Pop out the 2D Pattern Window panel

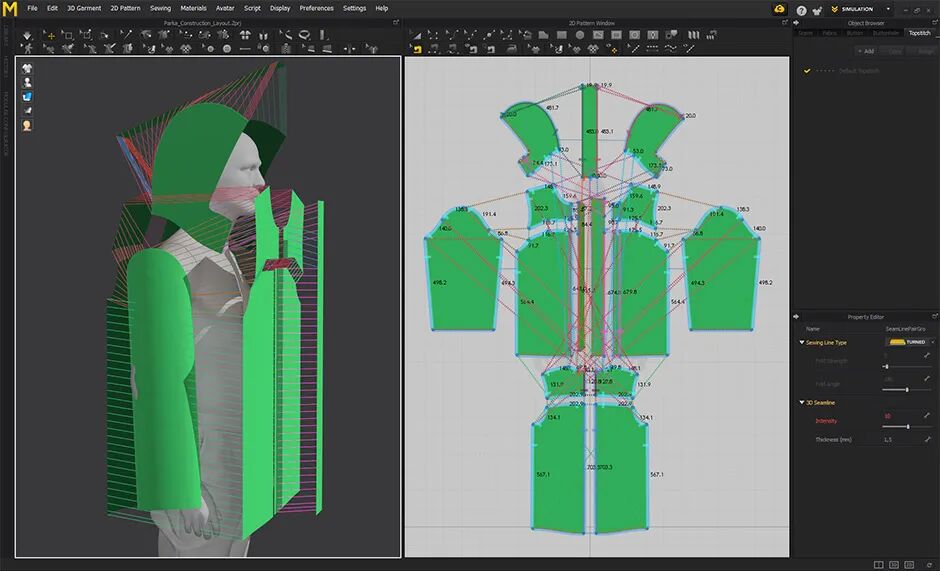point(785,22)
